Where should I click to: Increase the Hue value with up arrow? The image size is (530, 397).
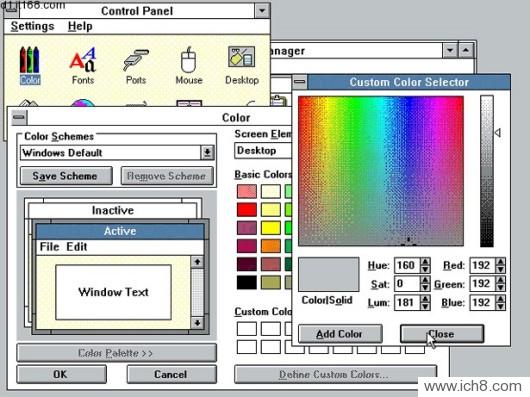pos(426,262)
